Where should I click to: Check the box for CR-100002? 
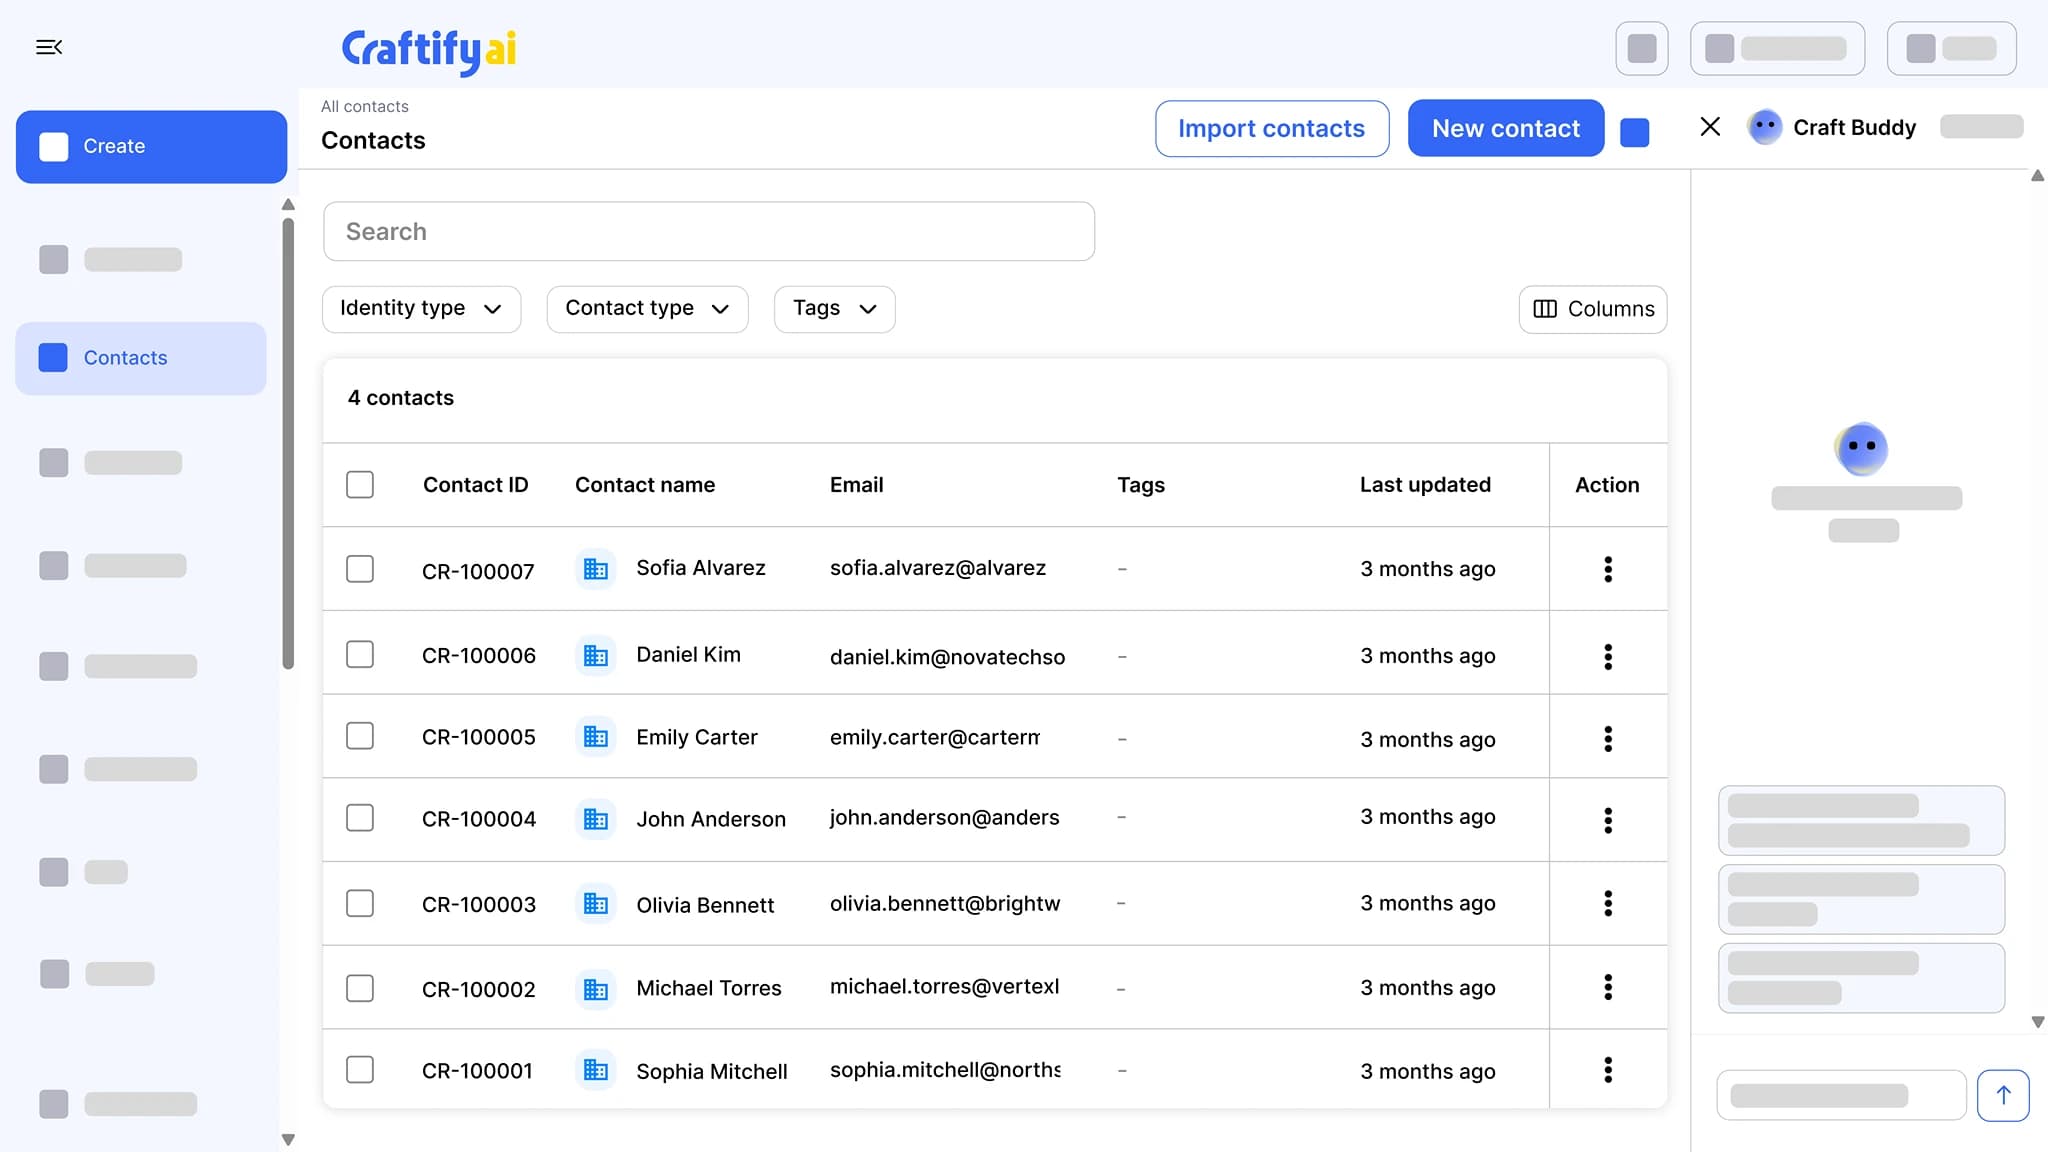[x=360, y=988]
